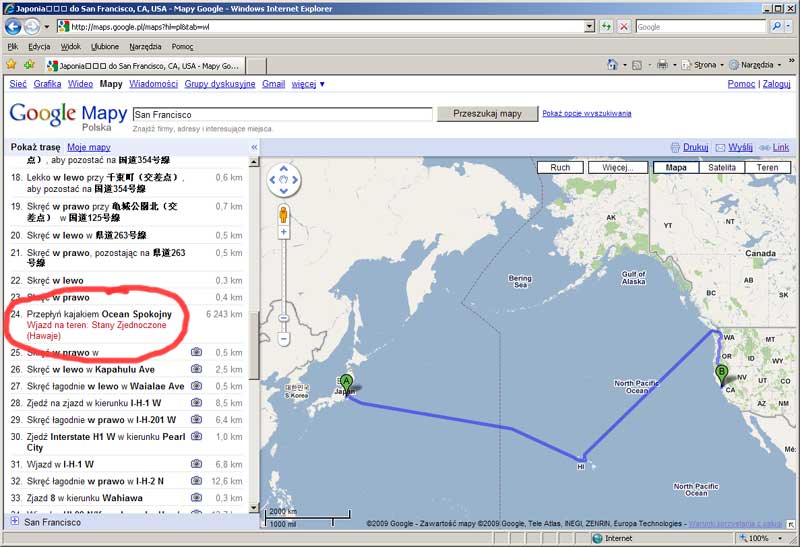Click the zoom out minus button
This screenshot has height=547, width=800.
click(x=284, y=338)
